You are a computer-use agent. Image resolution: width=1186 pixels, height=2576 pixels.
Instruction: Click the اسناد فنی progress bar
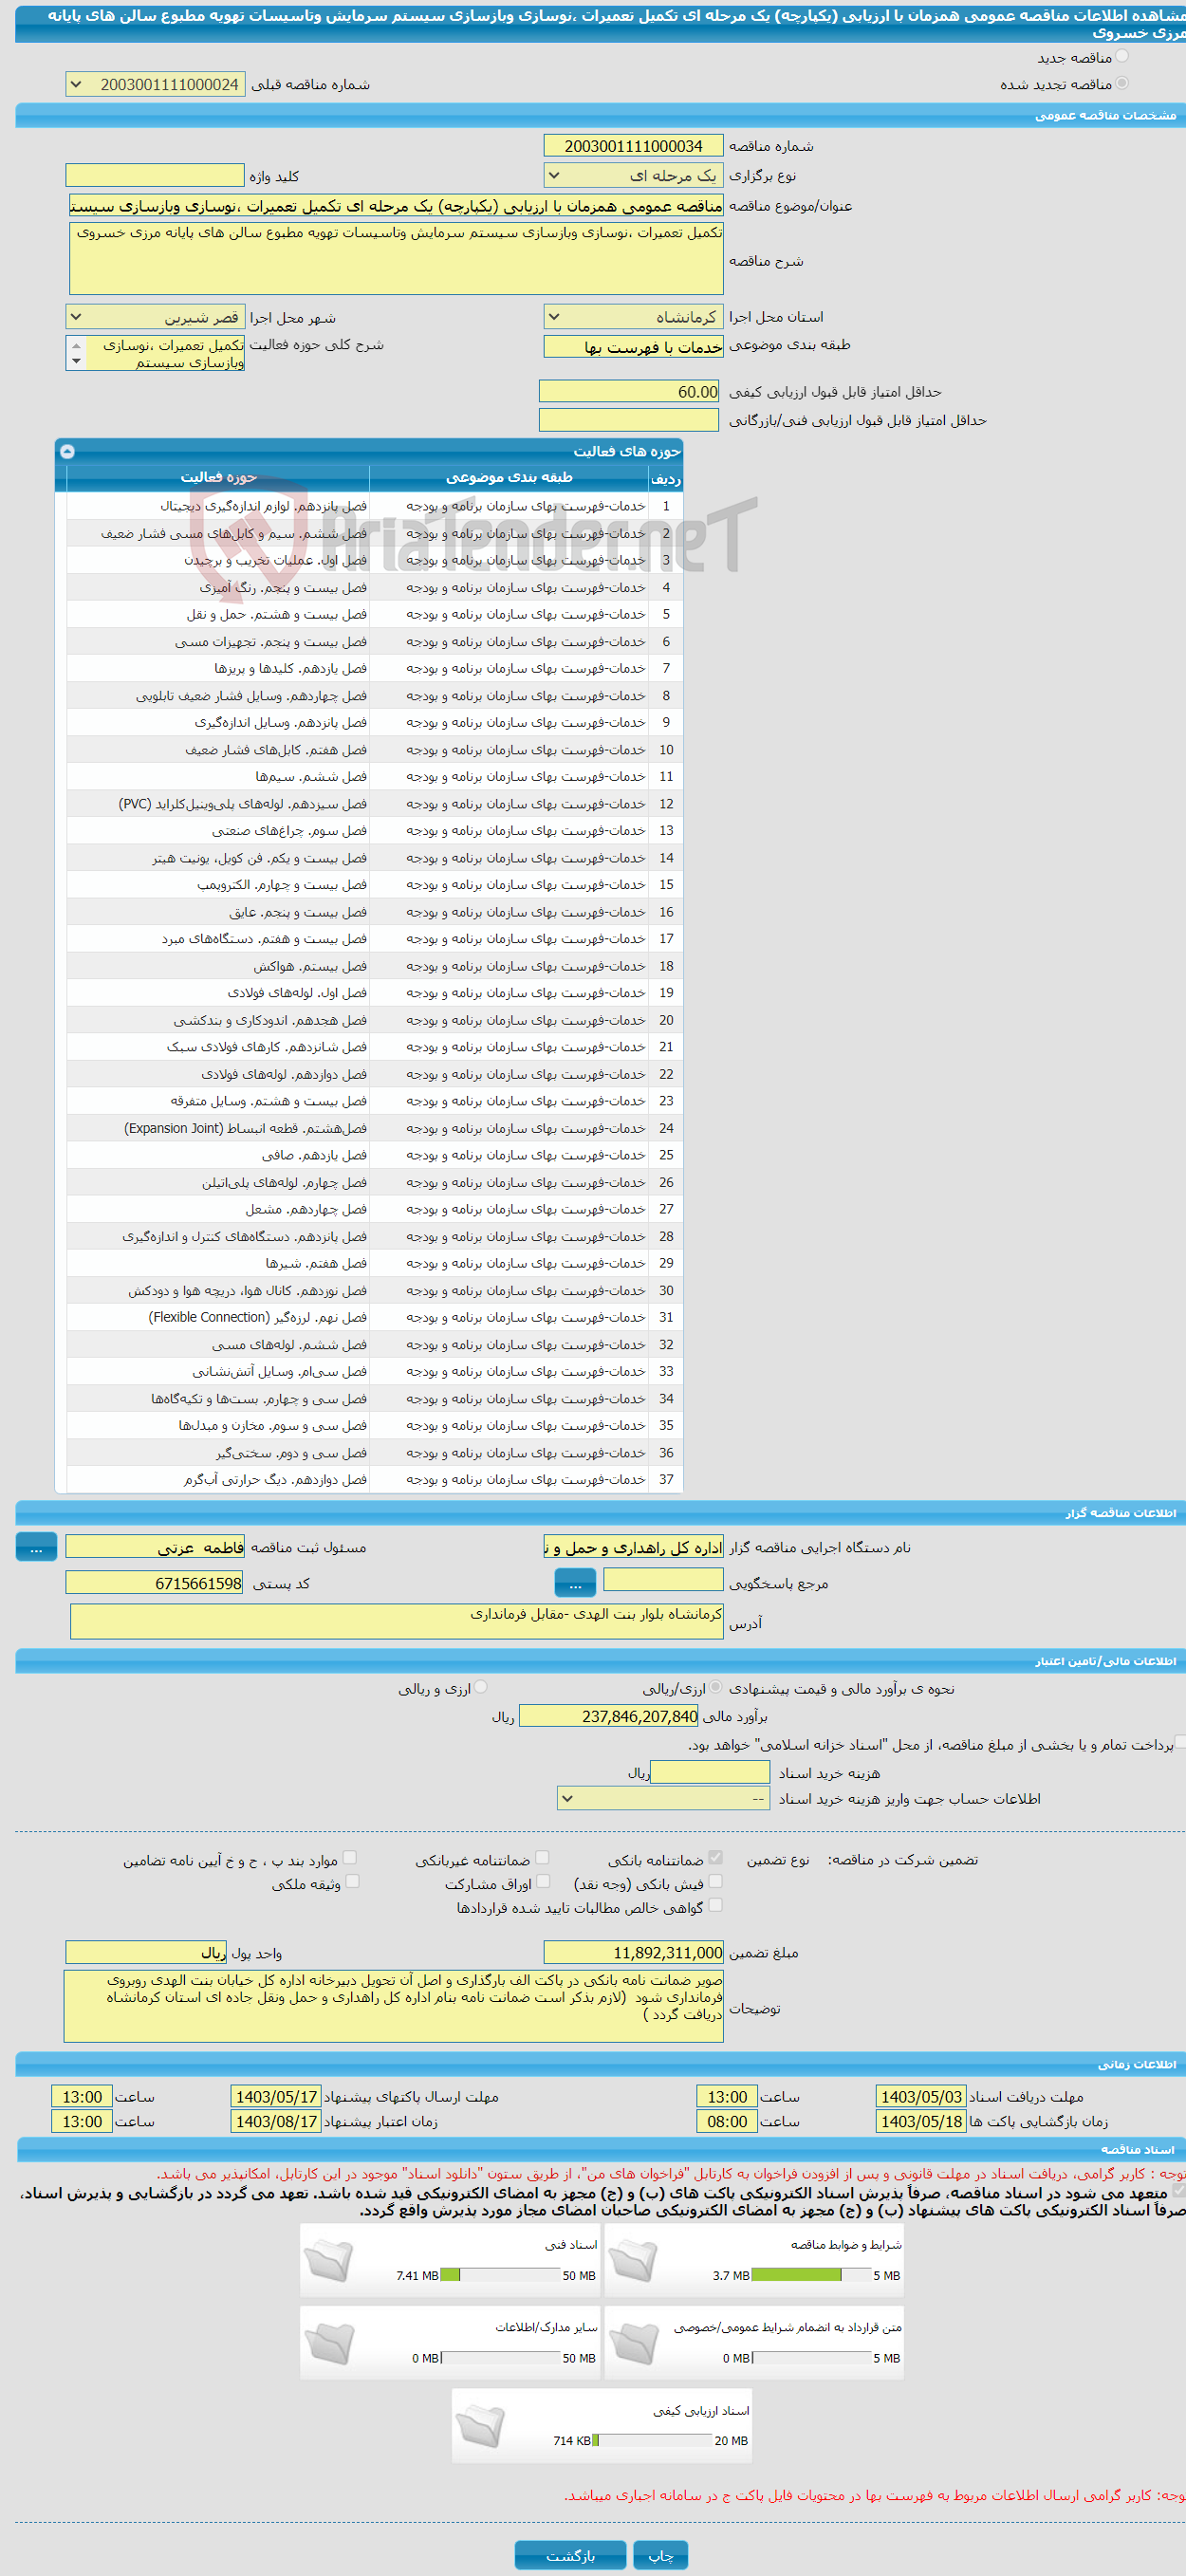500,2274
